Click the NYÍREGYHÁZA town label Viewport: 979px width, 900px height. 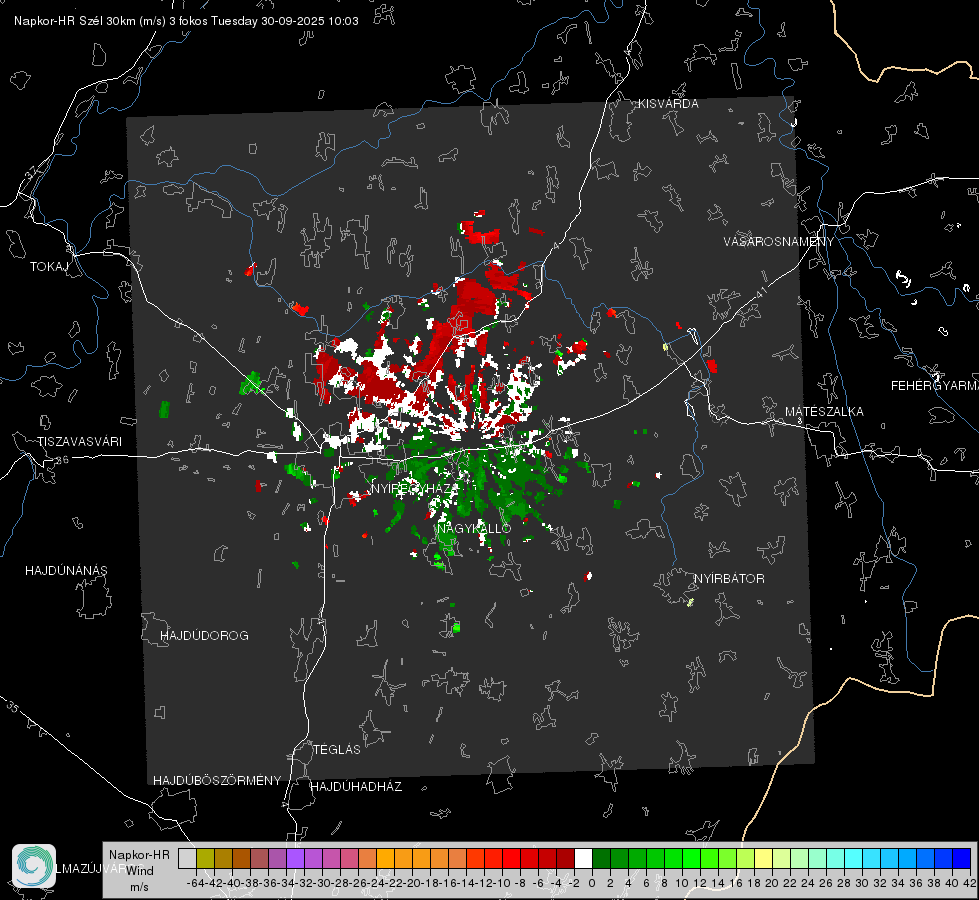tap(414, 488)
